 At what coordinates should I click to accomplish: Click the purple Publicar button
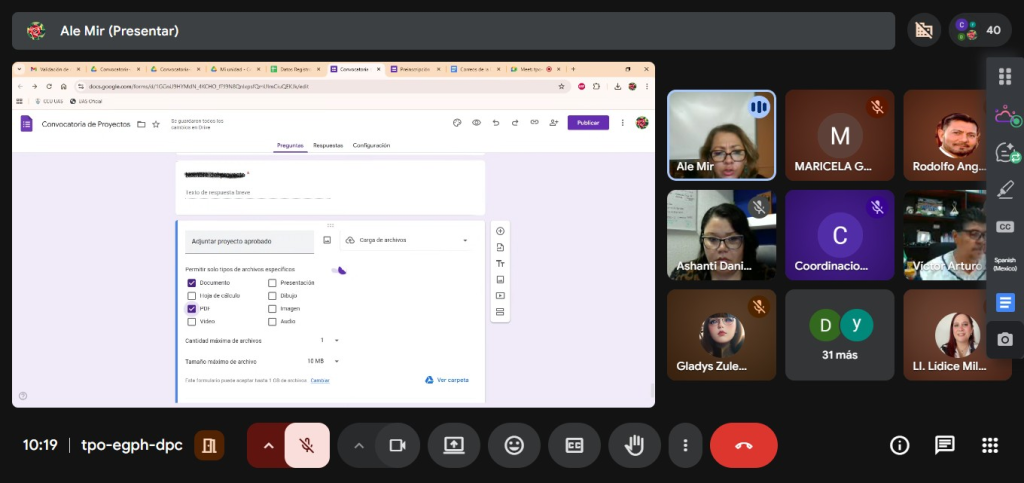coord(587,123)
